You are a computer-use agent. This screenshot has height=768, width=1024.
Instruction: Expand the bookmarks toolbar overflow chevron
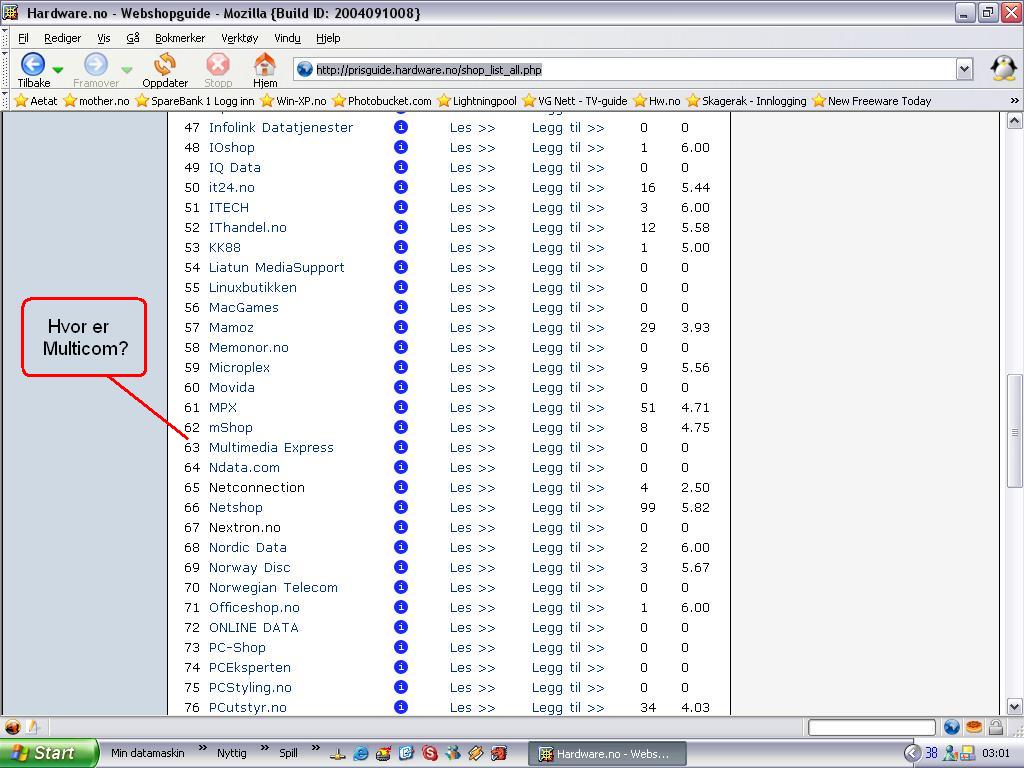[x=1014, y=101]
